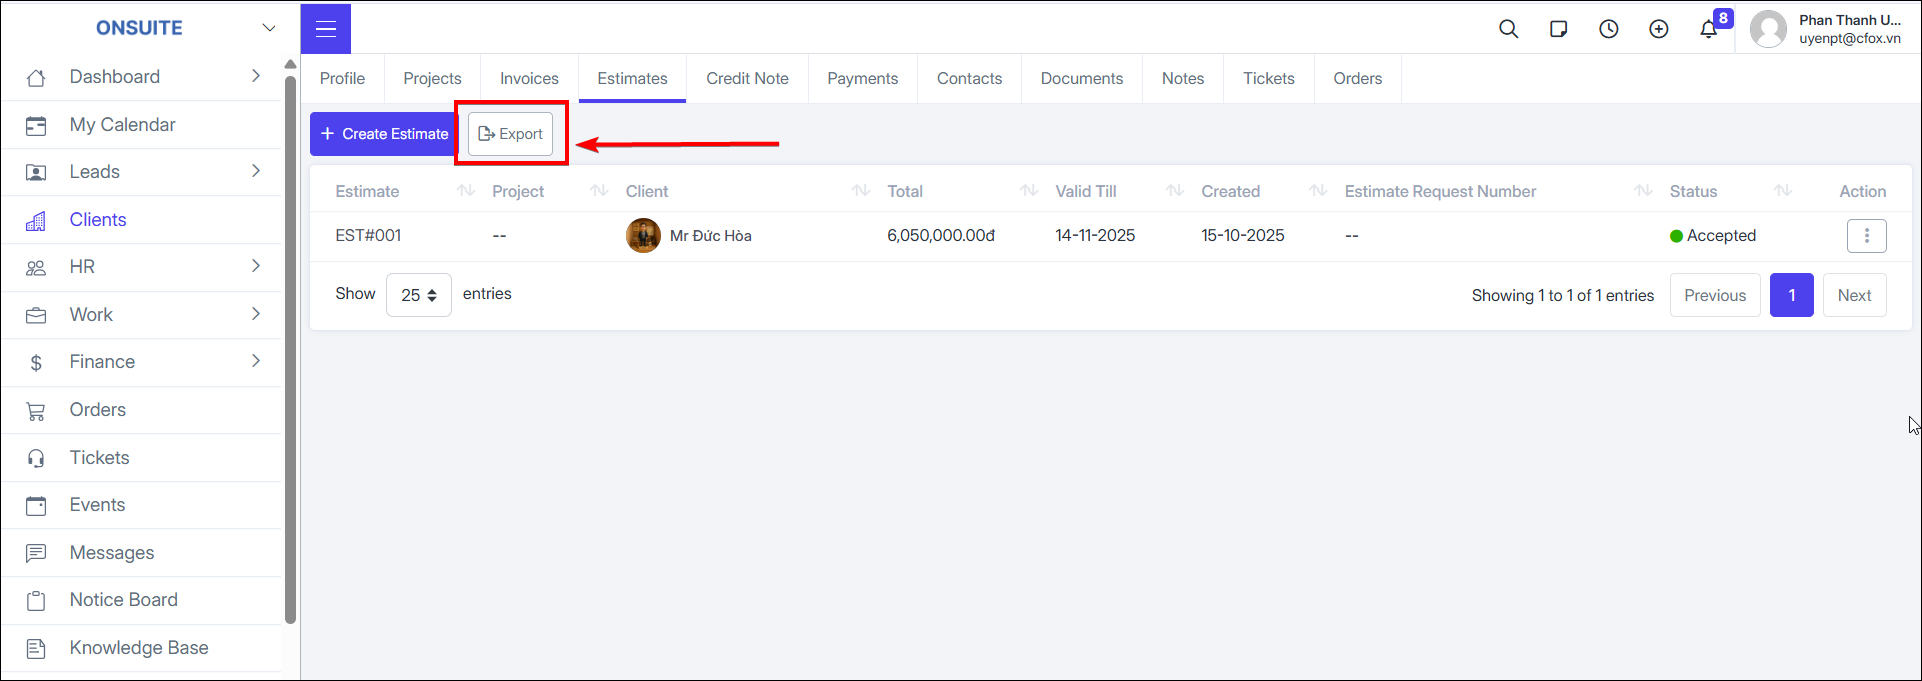The image size is (1922, 681).
Task: Open the Payments tab
Action: [x=862, y=78]
